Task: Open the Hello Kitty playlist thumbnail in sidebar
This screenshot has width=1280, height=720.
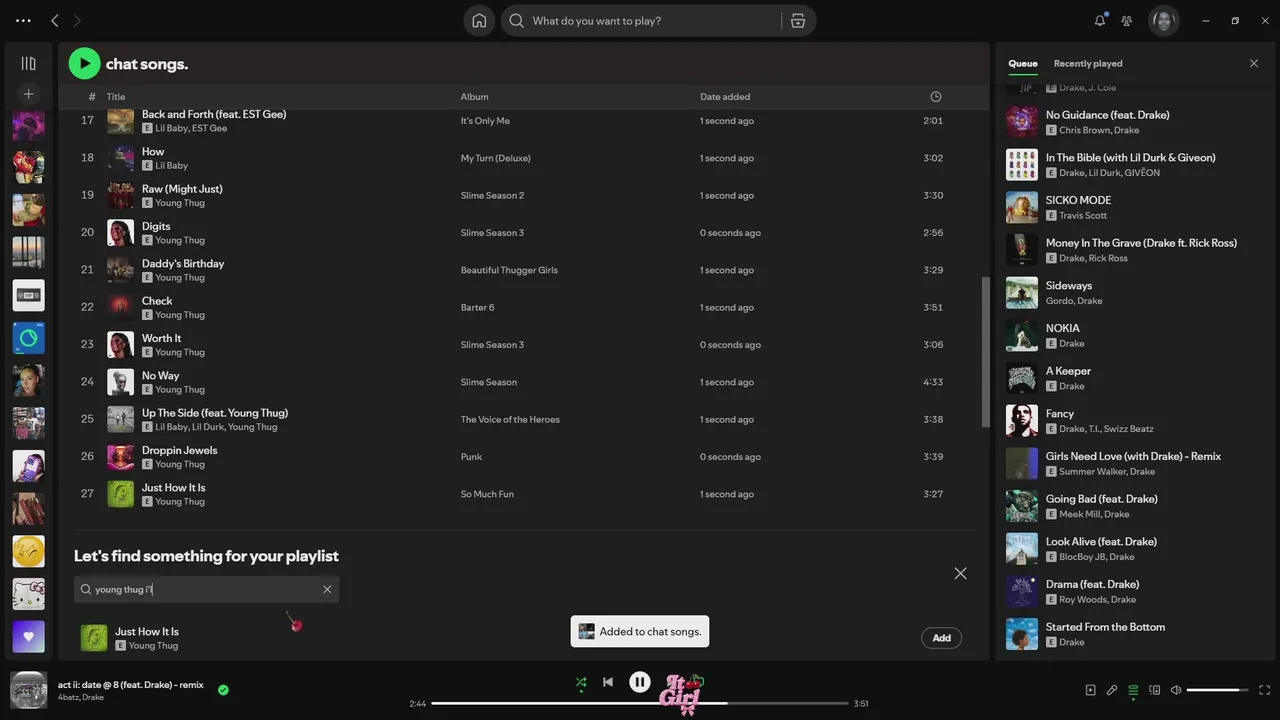Action: point(28,594)
